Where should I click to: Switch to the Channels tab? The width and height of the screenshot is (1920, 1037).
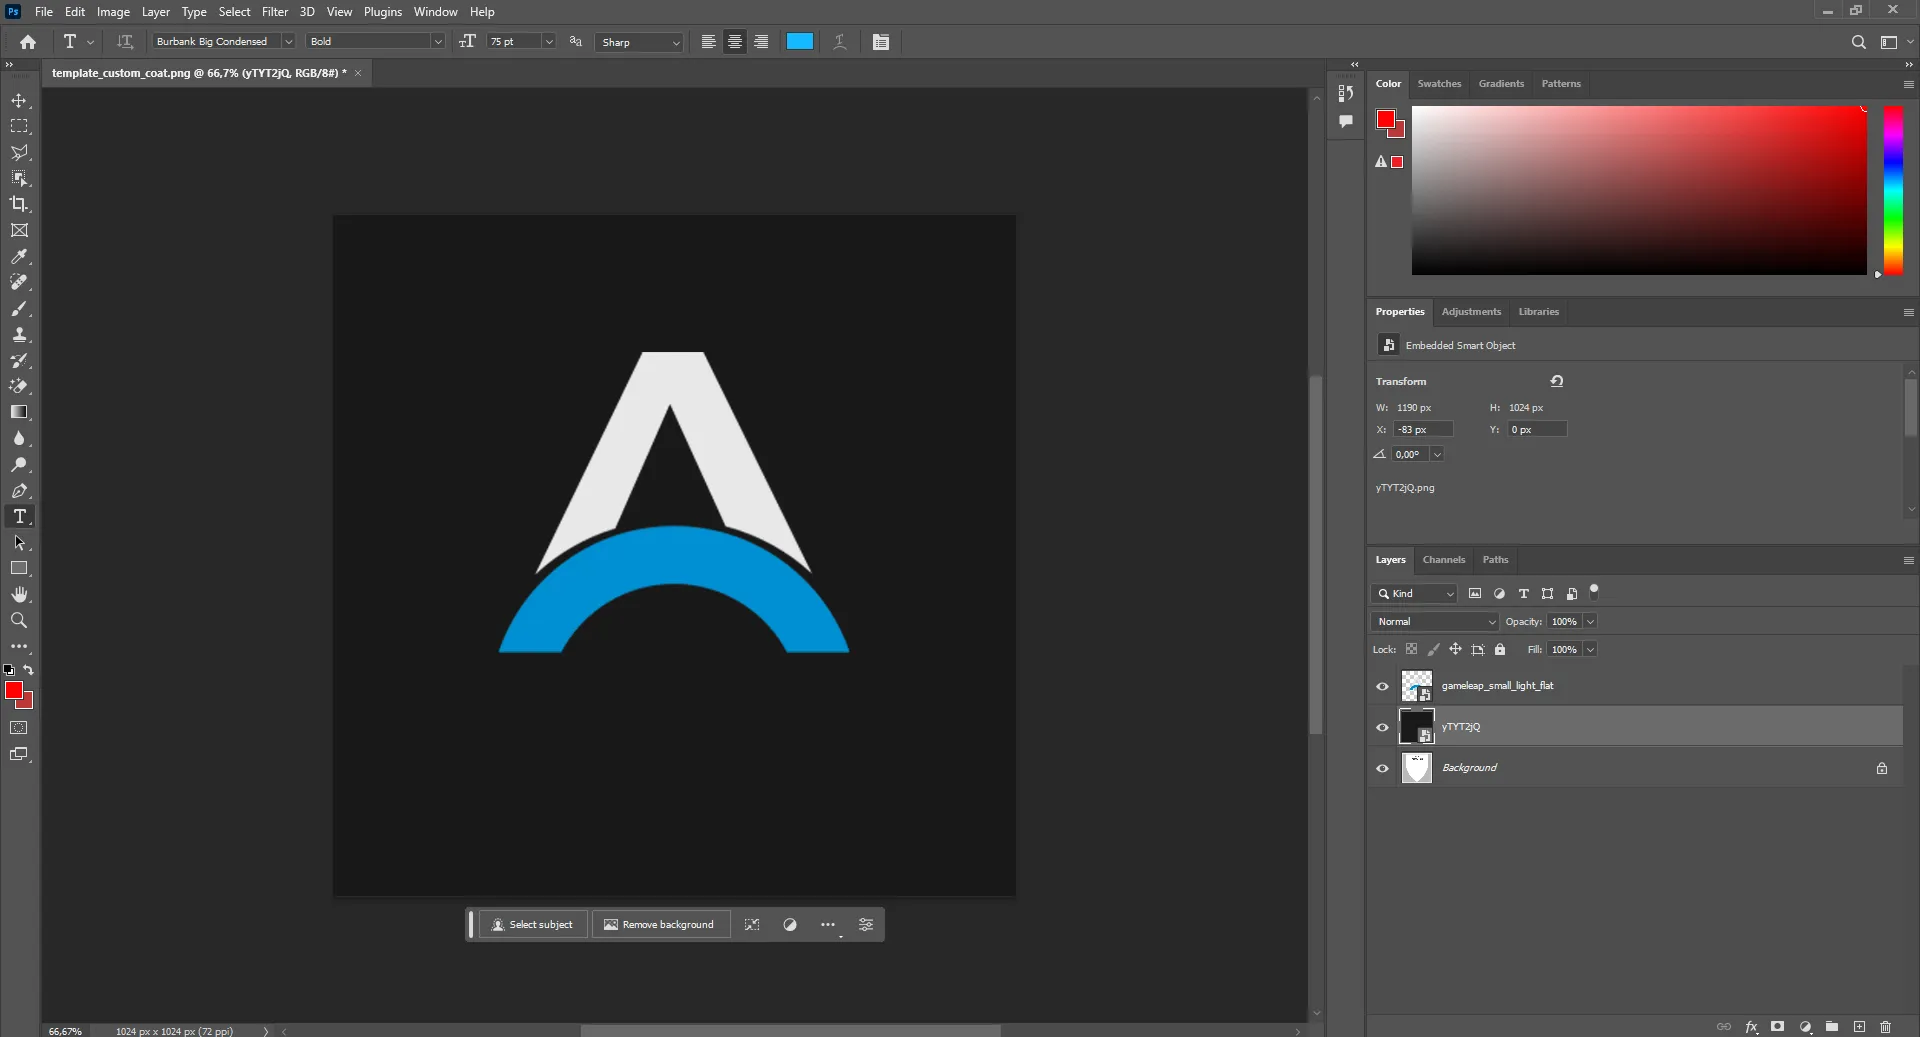tap(1444, 560)
